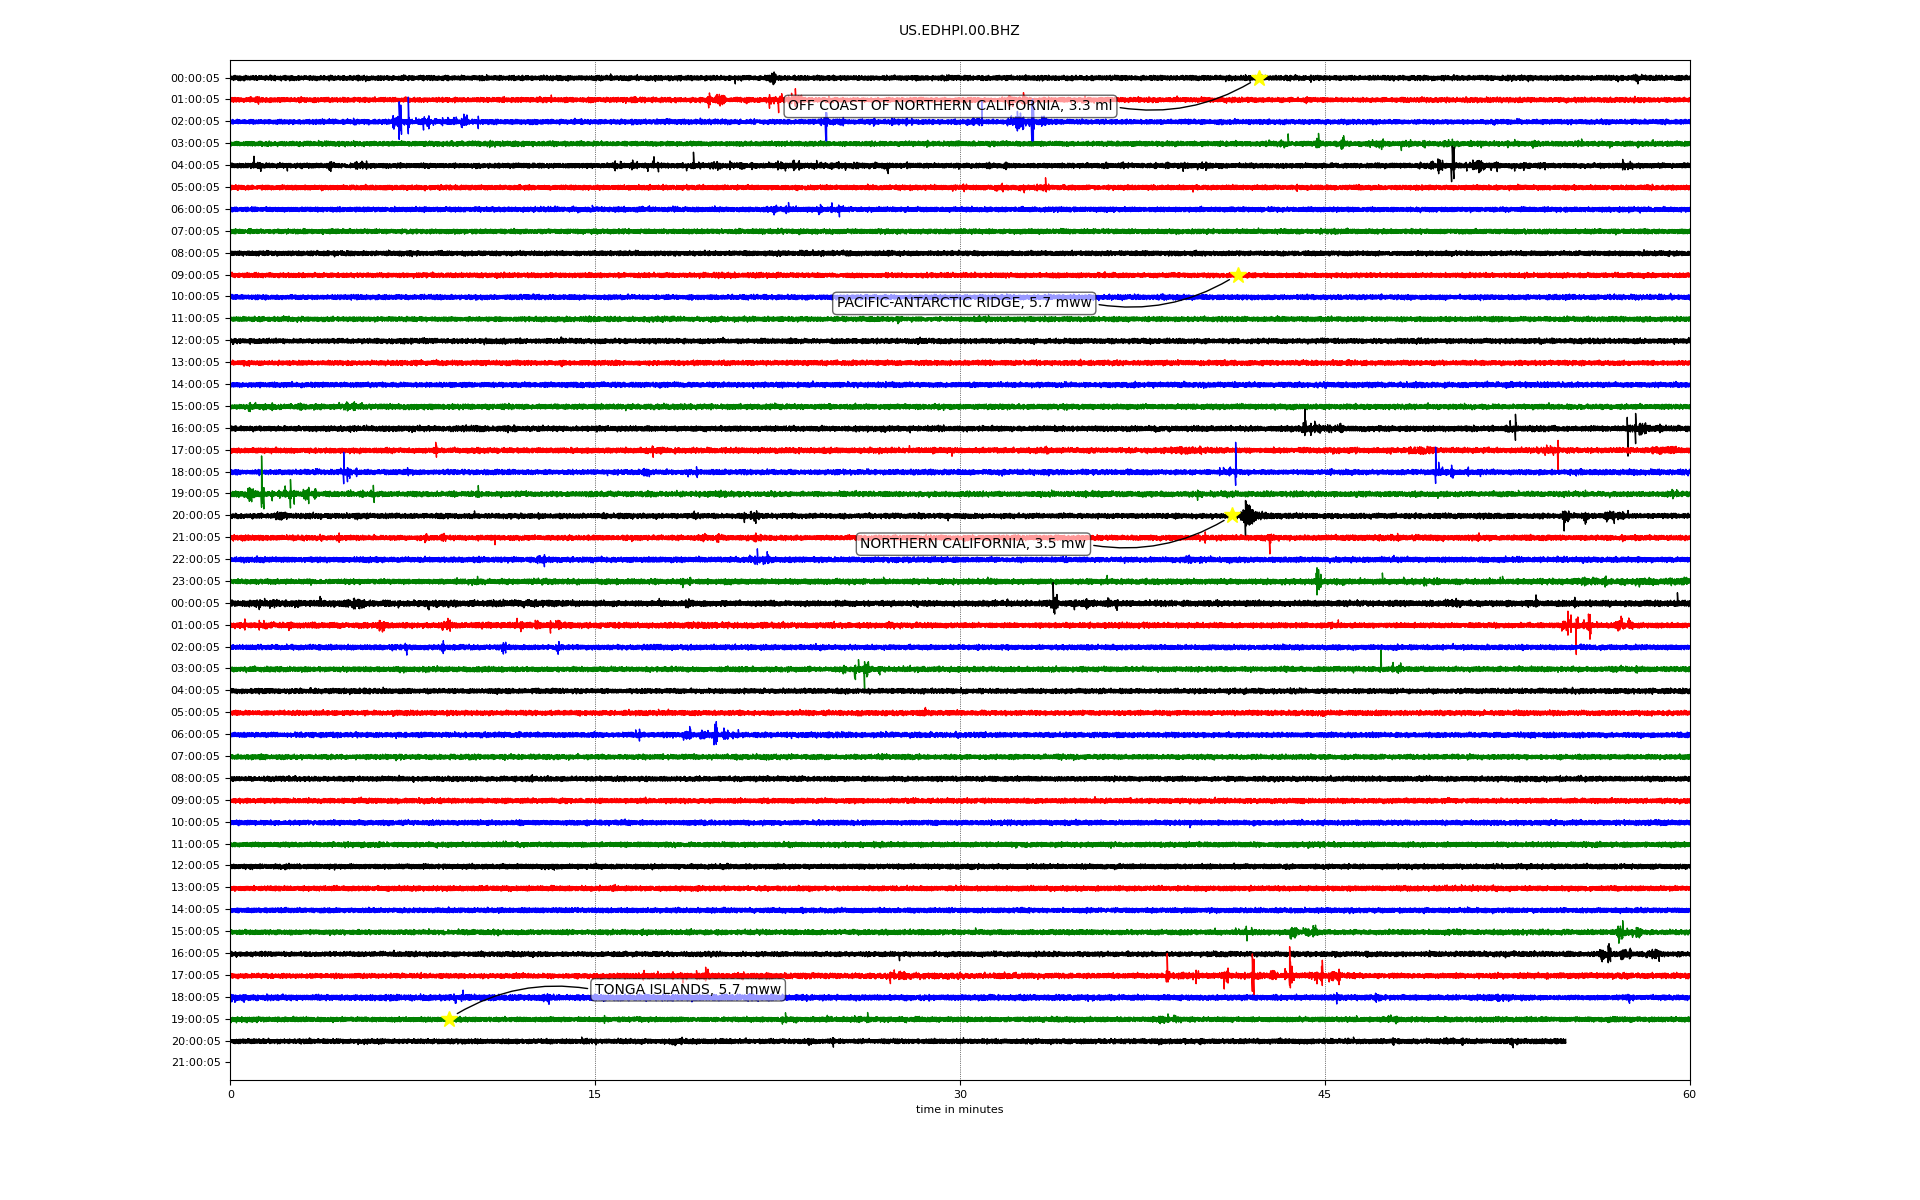Click the yellow star on the 09:00:05 trace
The image size is (1920, 1200).
[x=1238, y=275]
